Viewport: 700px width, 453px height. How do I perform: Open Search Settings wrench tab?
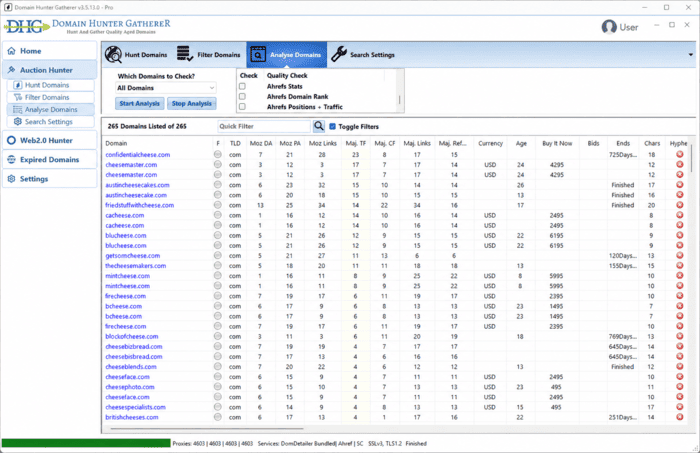pyautogui.click(x=363, y=54)
